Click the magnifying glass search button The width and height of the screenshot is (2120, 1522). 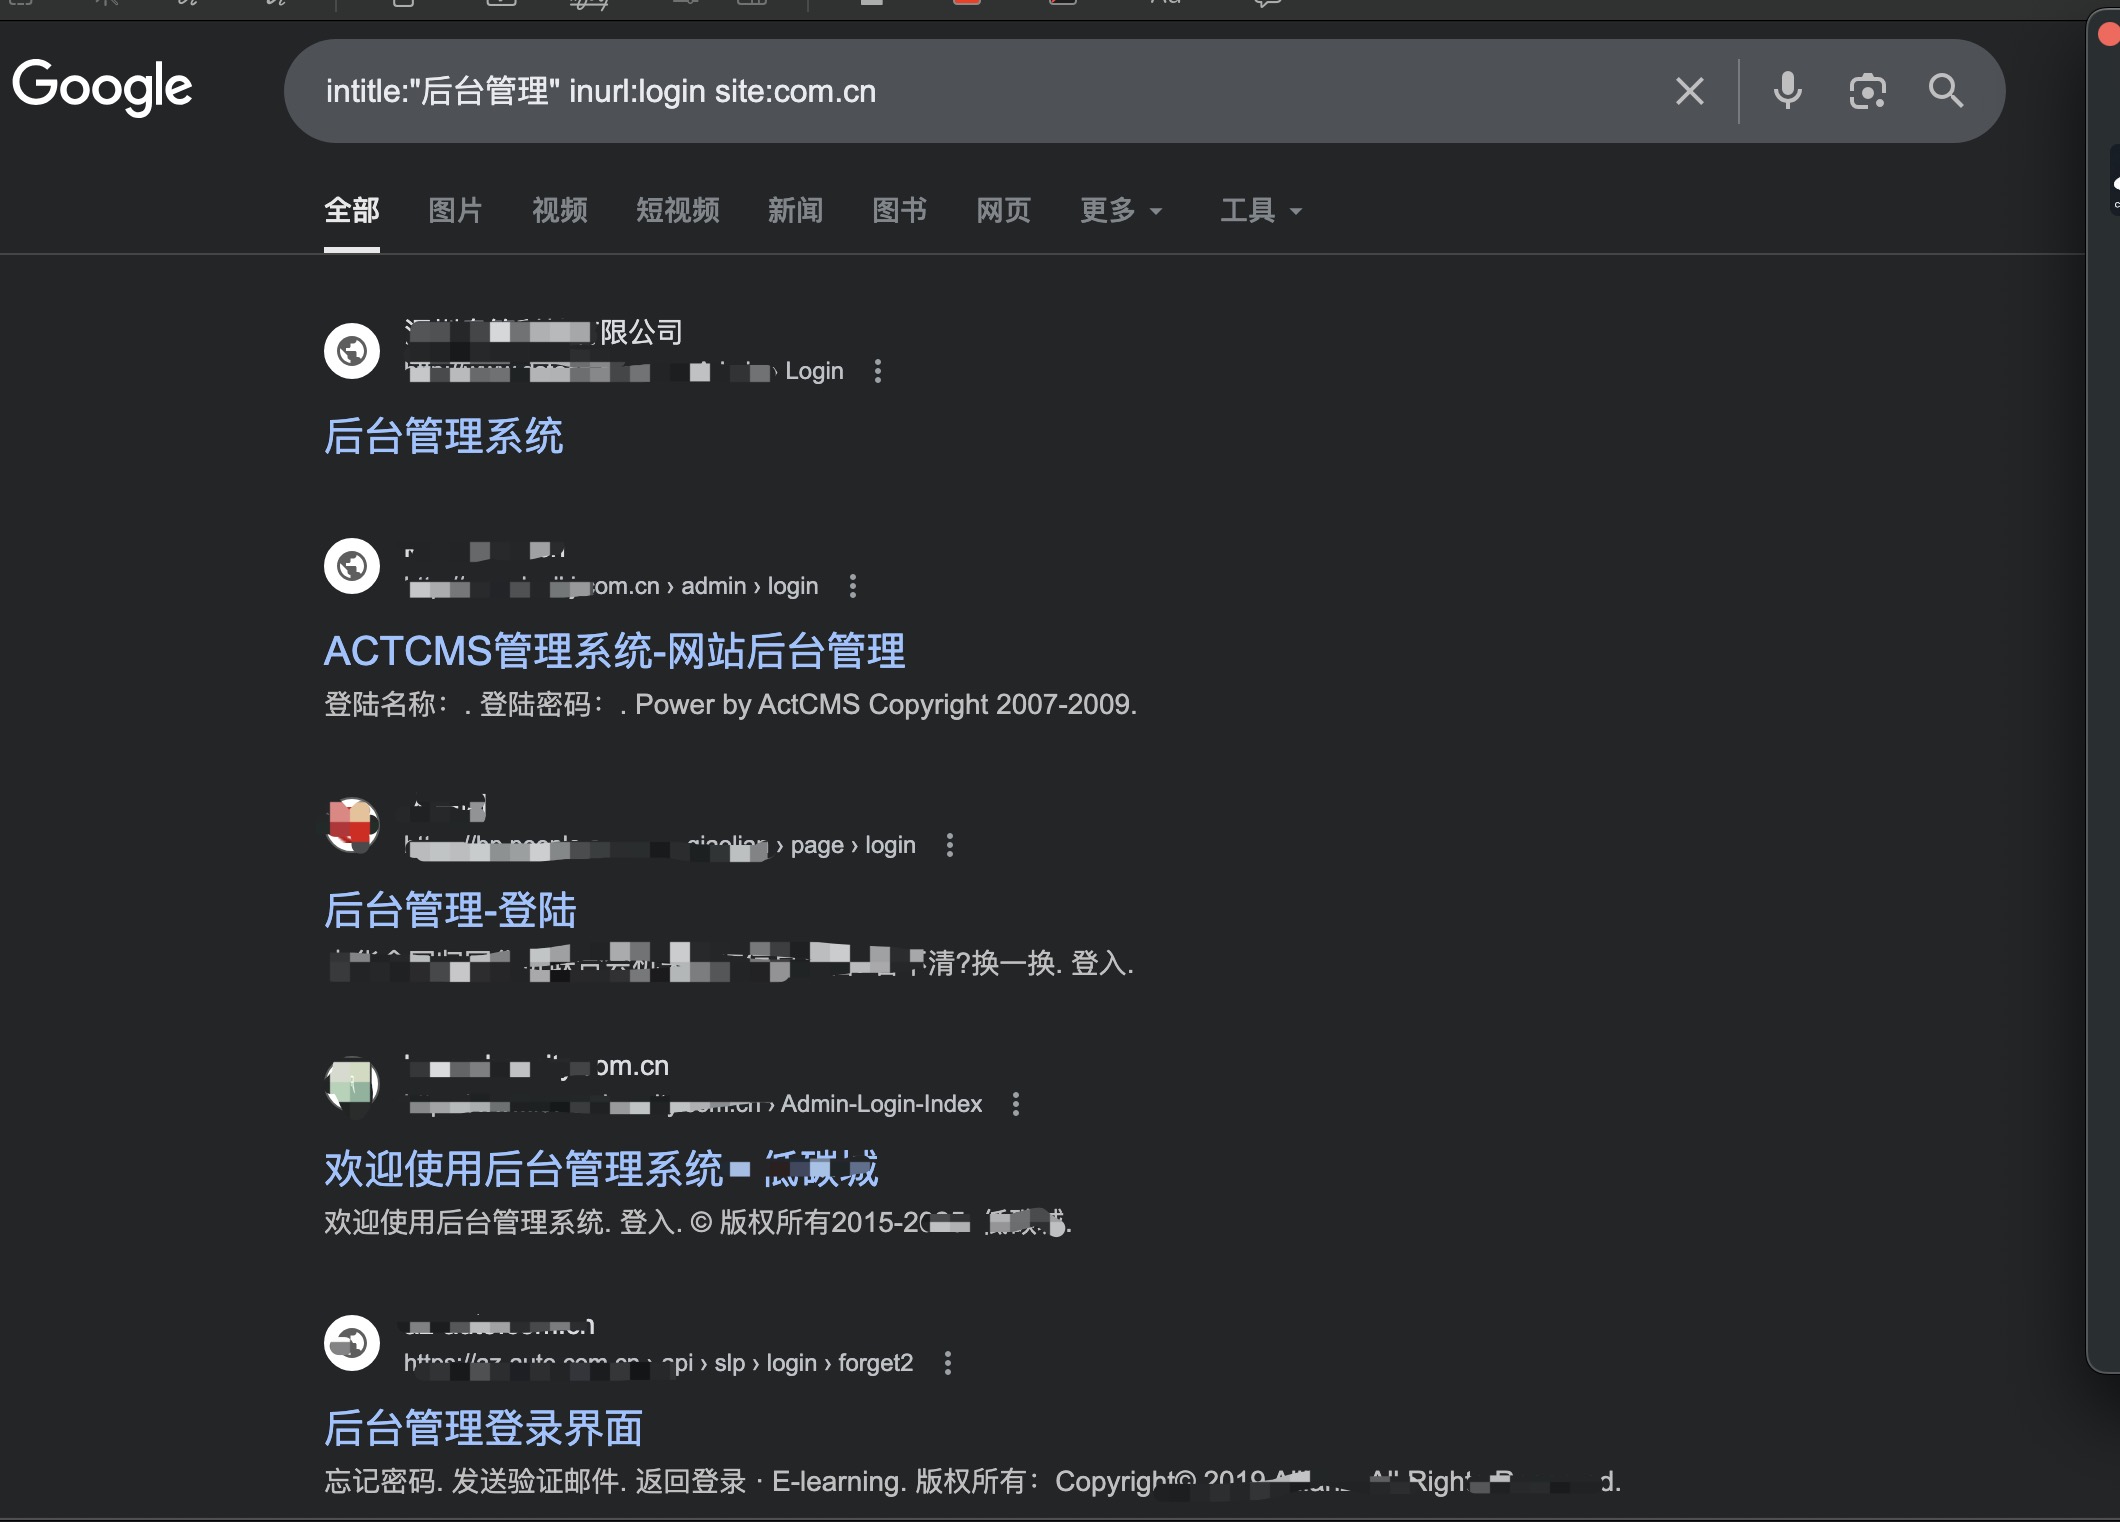[1945, 91]
